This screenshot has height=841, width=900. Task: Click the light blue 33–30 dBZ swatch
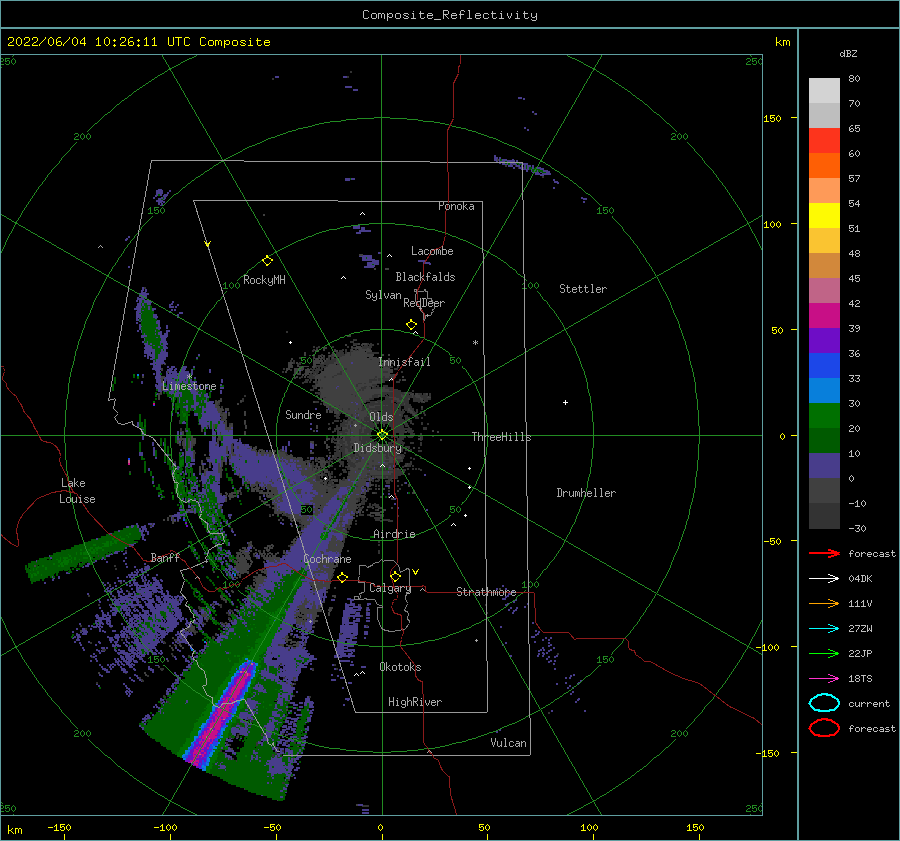824,390
